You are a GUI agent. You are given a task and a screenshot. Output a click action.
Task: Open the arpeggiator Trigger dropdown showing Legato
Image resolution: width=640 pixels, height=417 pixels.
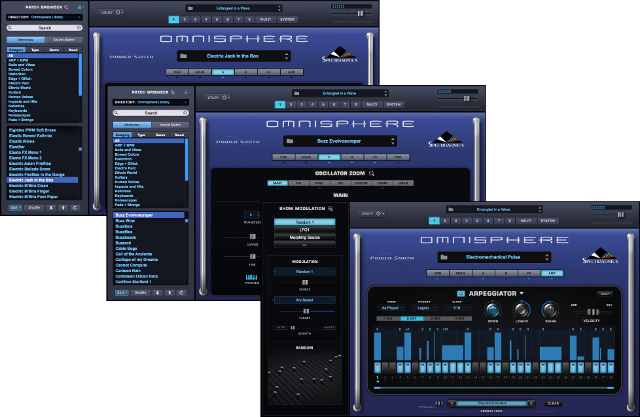[424, 308]
